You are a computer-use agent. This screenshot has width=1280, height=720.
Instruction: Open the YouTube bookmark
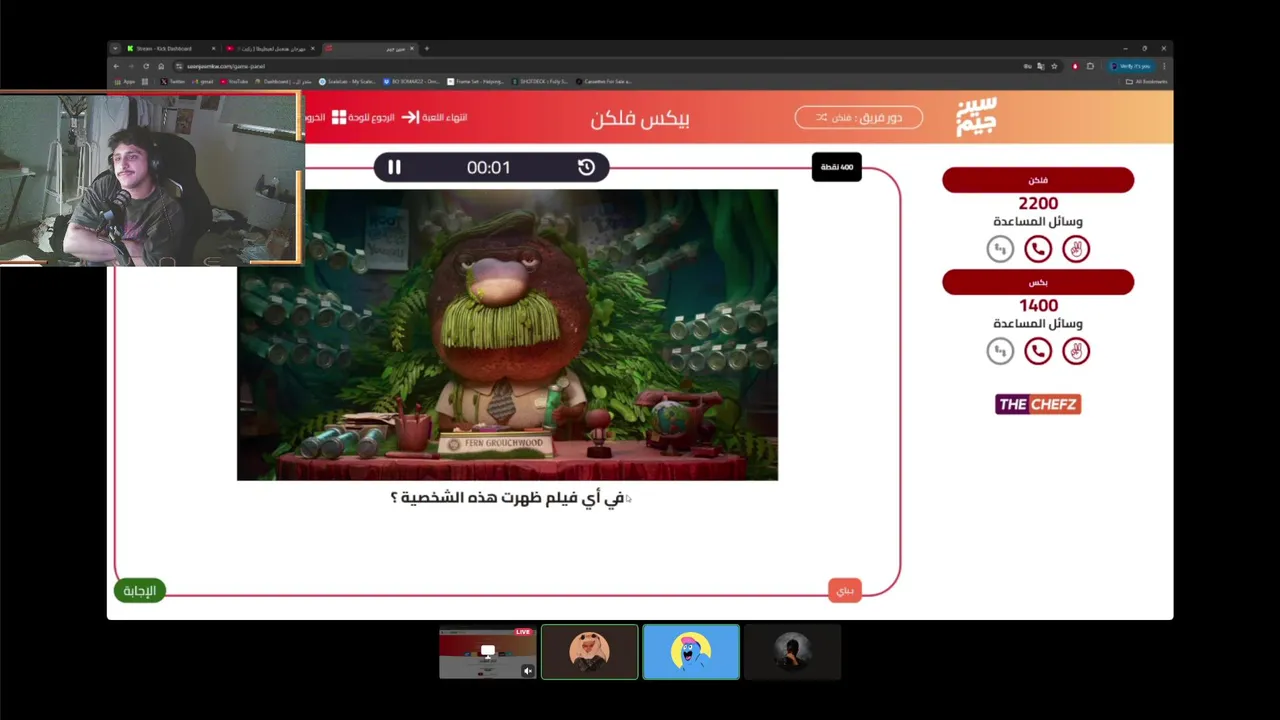(234, 81)
